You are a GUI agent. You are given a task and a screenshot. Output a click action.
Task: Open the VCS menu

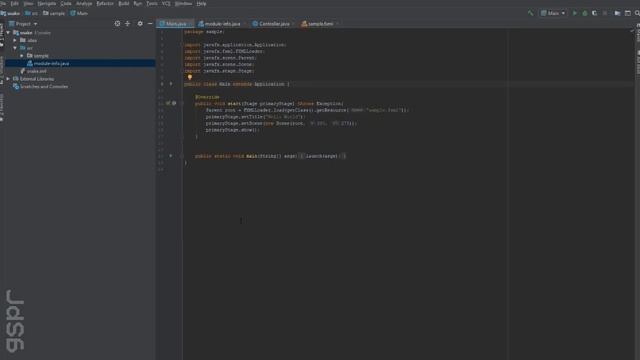coord(166,4)
